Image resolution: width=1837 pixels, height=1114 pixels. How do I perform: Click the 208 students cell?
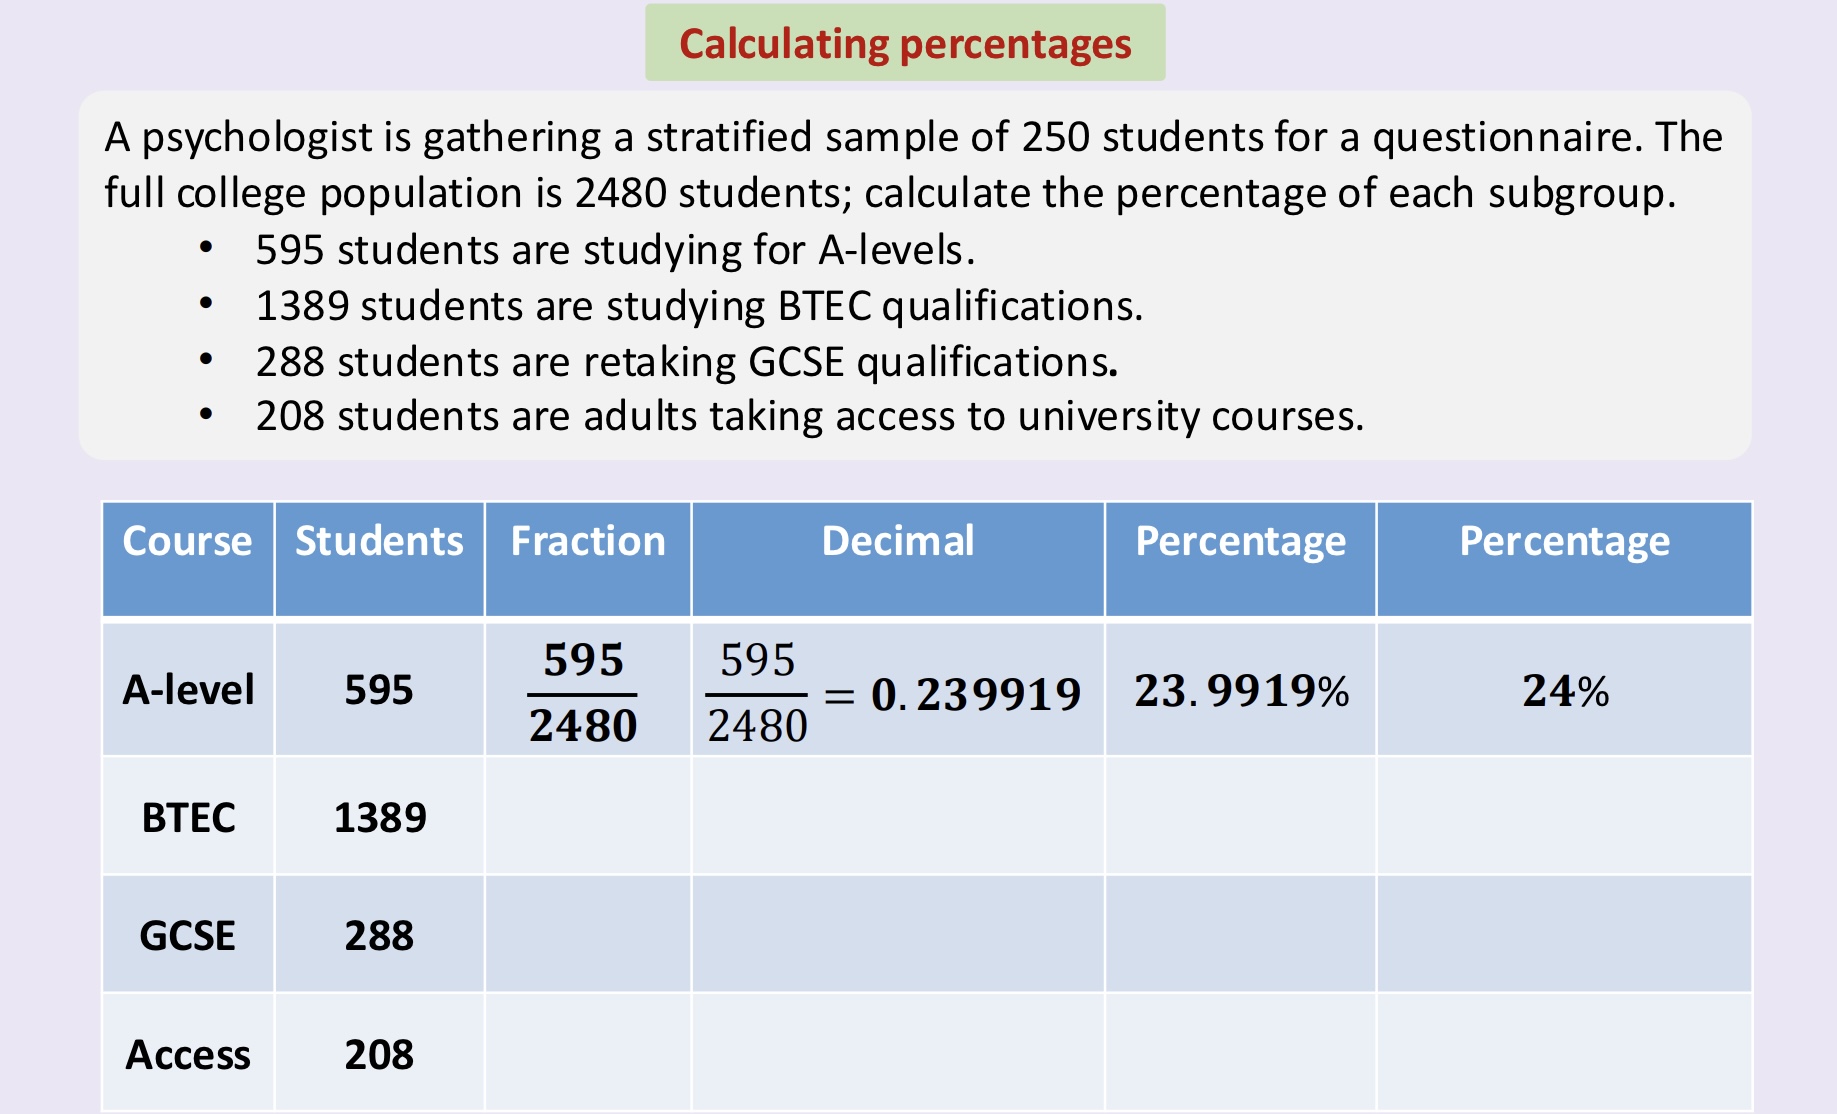click(x=379, y=1052)
